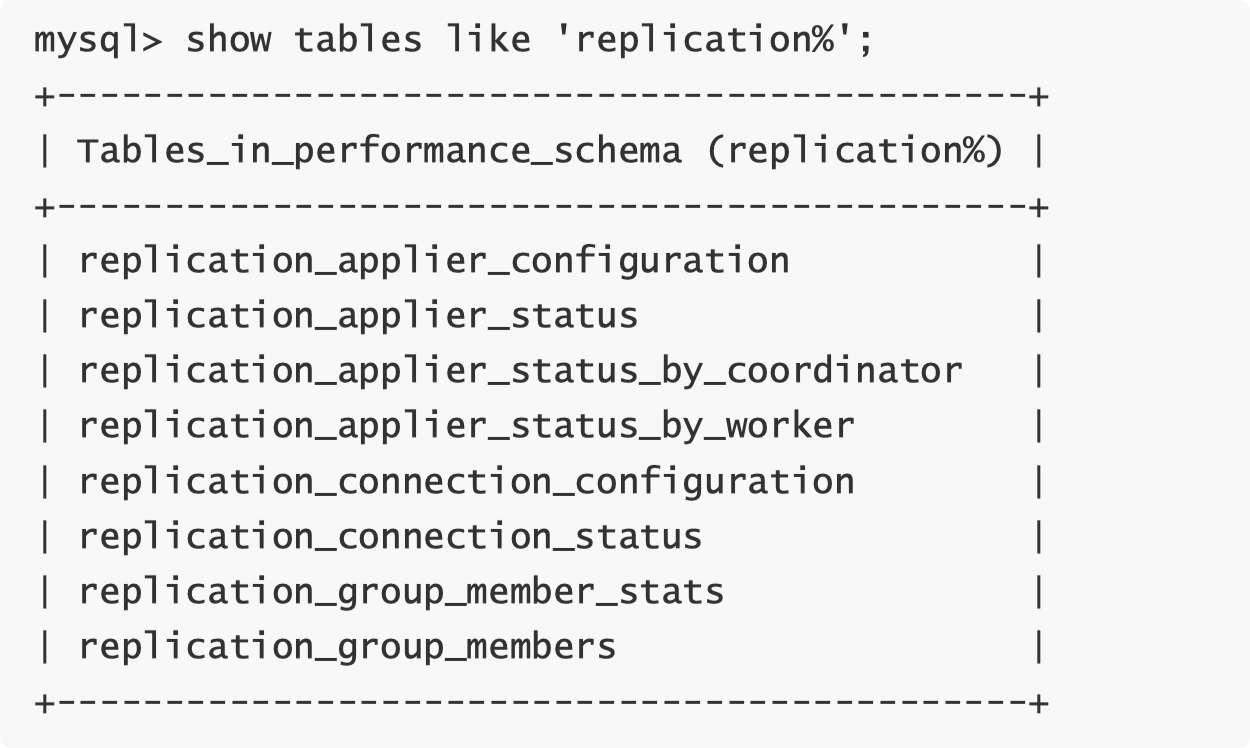Viewport: 1250px width, 748px height.
Task: Click the dashed separator below the header
Action: click(540, 207)
